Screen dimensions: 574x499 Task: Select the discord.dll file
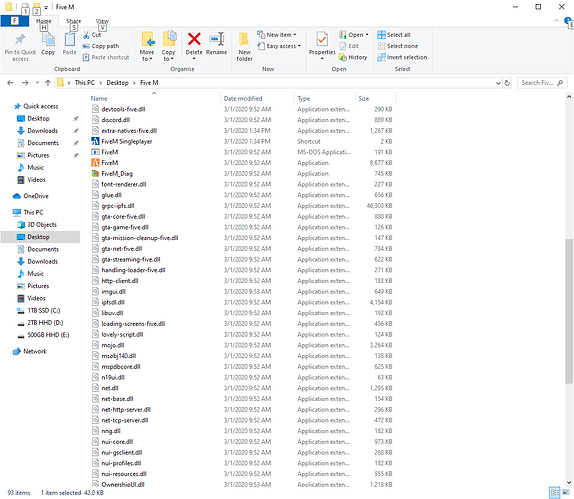(116, 120)
